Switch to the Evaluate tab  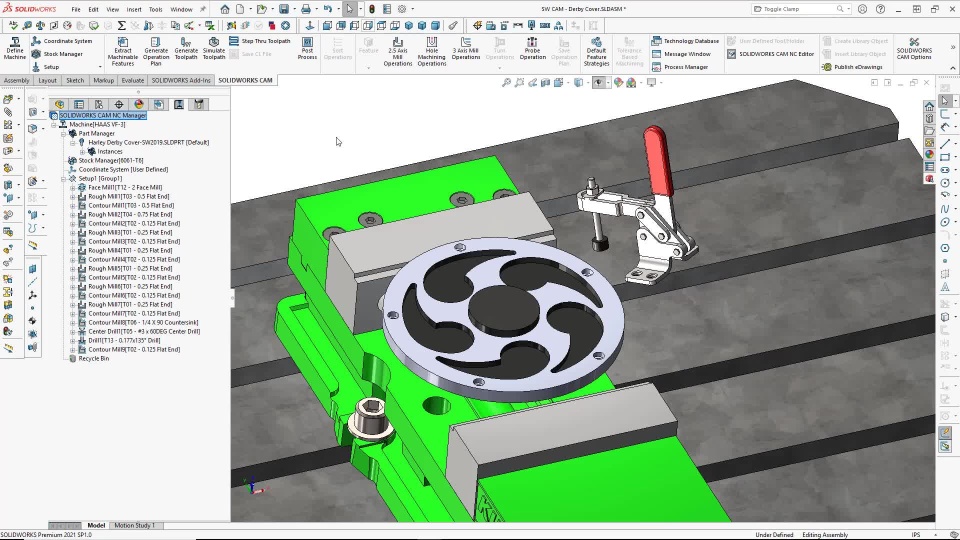(133, 80)
